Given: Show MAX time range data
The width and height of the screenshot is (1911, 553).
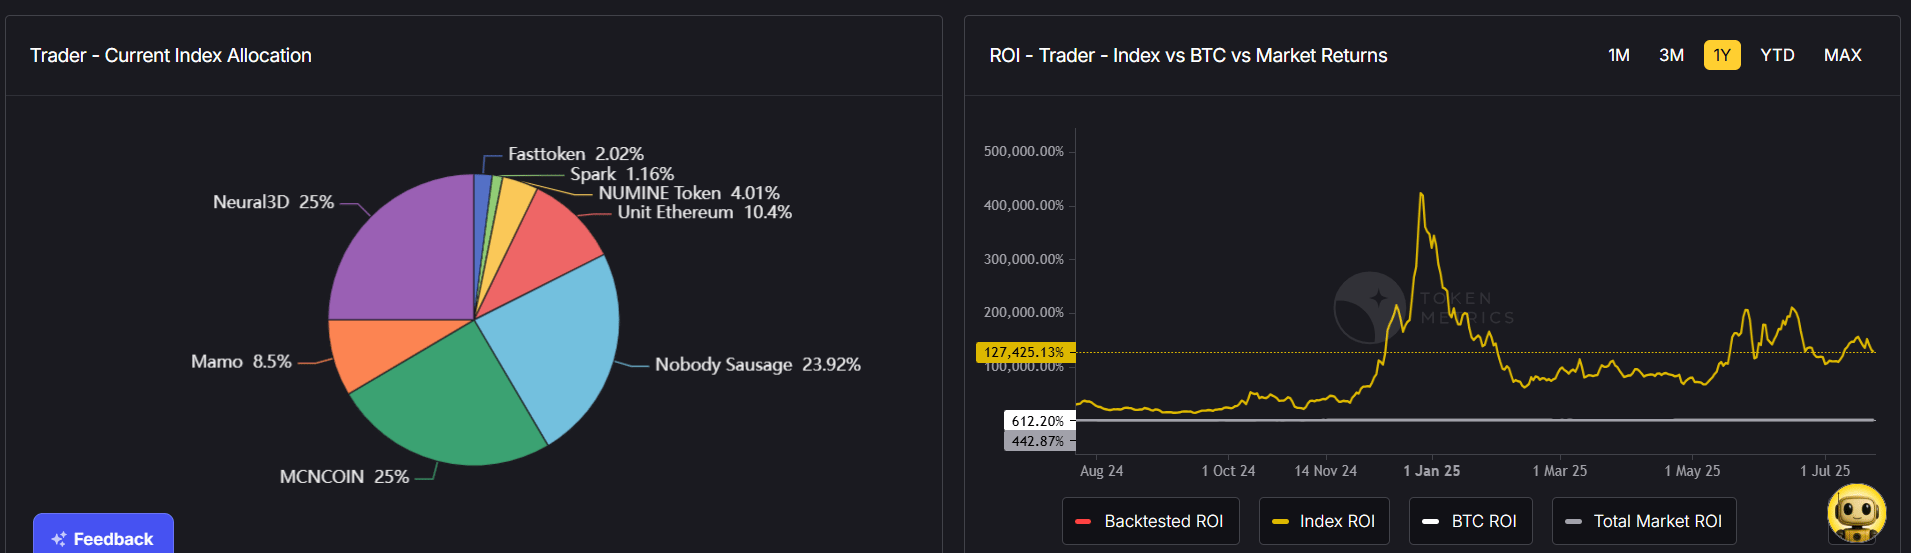Looking at the screenshot, I should (x=1842, y=55).
